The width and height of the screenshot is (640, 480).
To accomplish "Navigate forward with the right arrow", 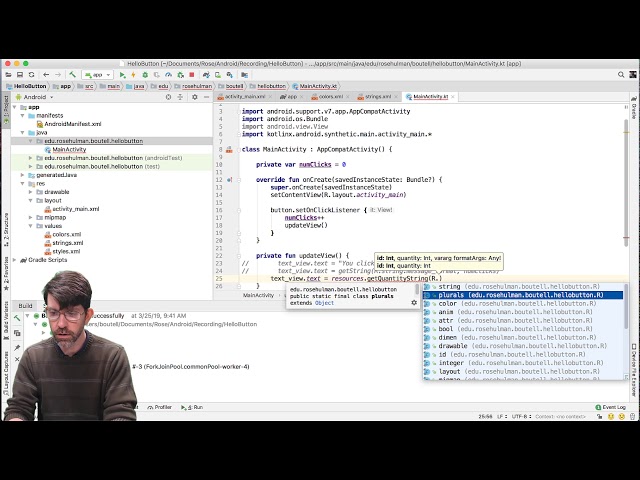I will tap(58, 75).
